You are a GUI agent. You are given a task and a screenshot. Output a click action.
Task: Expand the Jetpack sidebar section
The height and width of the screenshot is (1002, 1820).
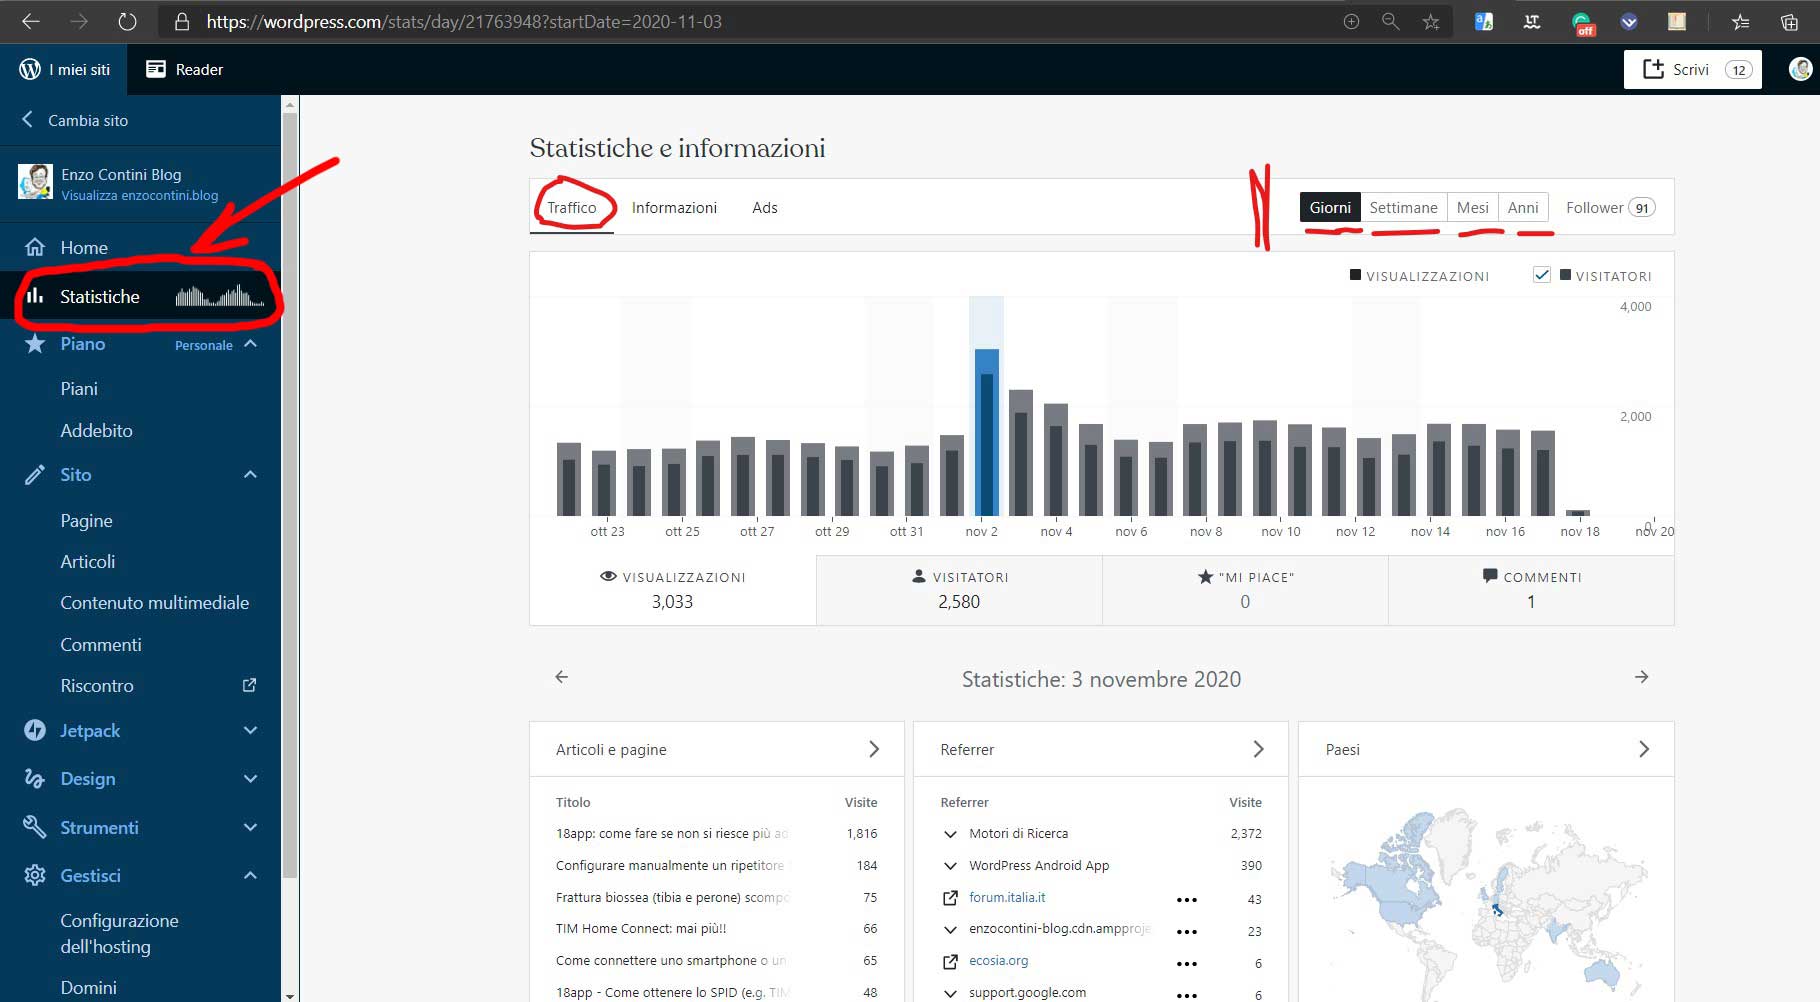250,731
